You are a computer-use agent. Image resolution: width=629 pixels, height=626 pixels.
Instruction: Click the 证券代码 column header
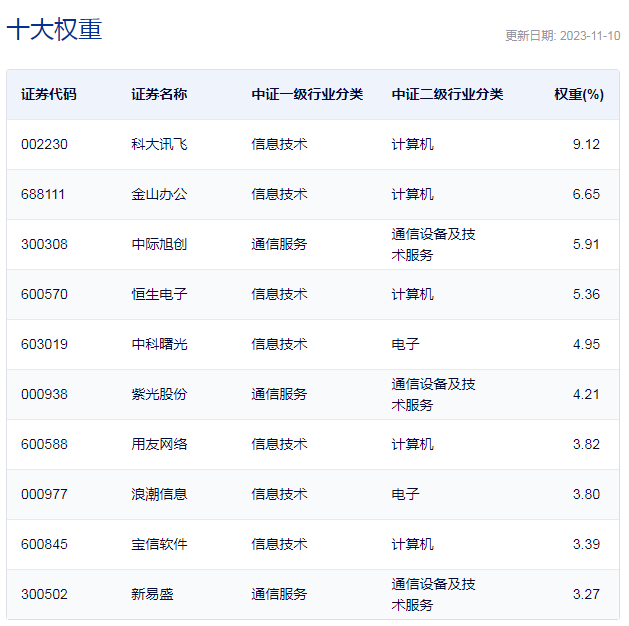(49, 95)
